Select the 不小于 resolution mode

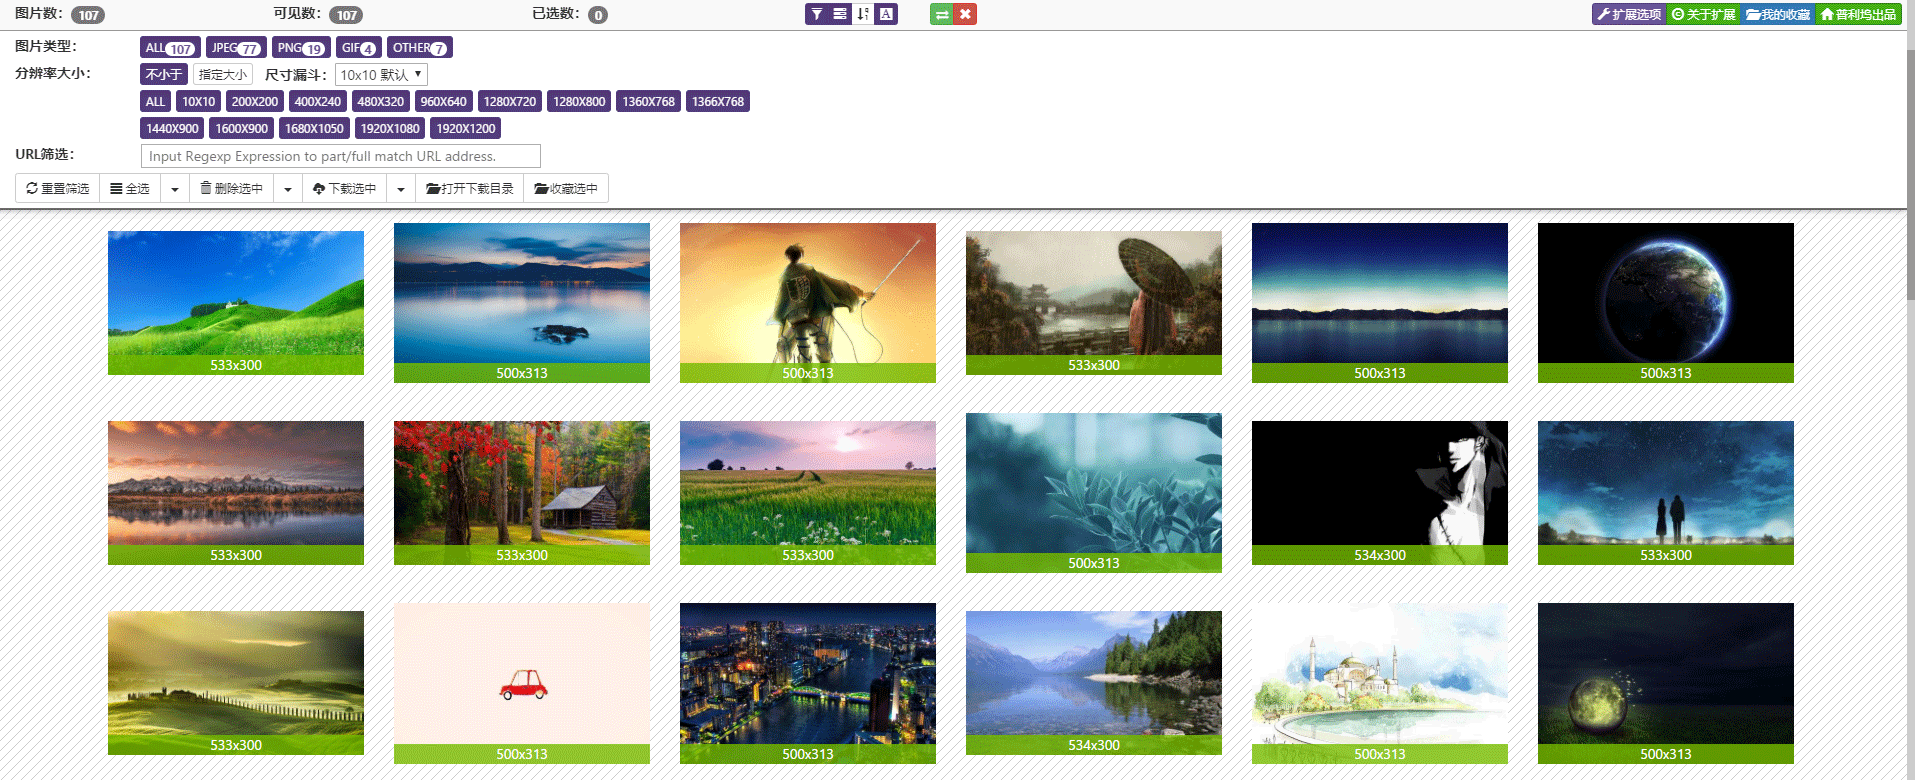click(x=164, y=74)
